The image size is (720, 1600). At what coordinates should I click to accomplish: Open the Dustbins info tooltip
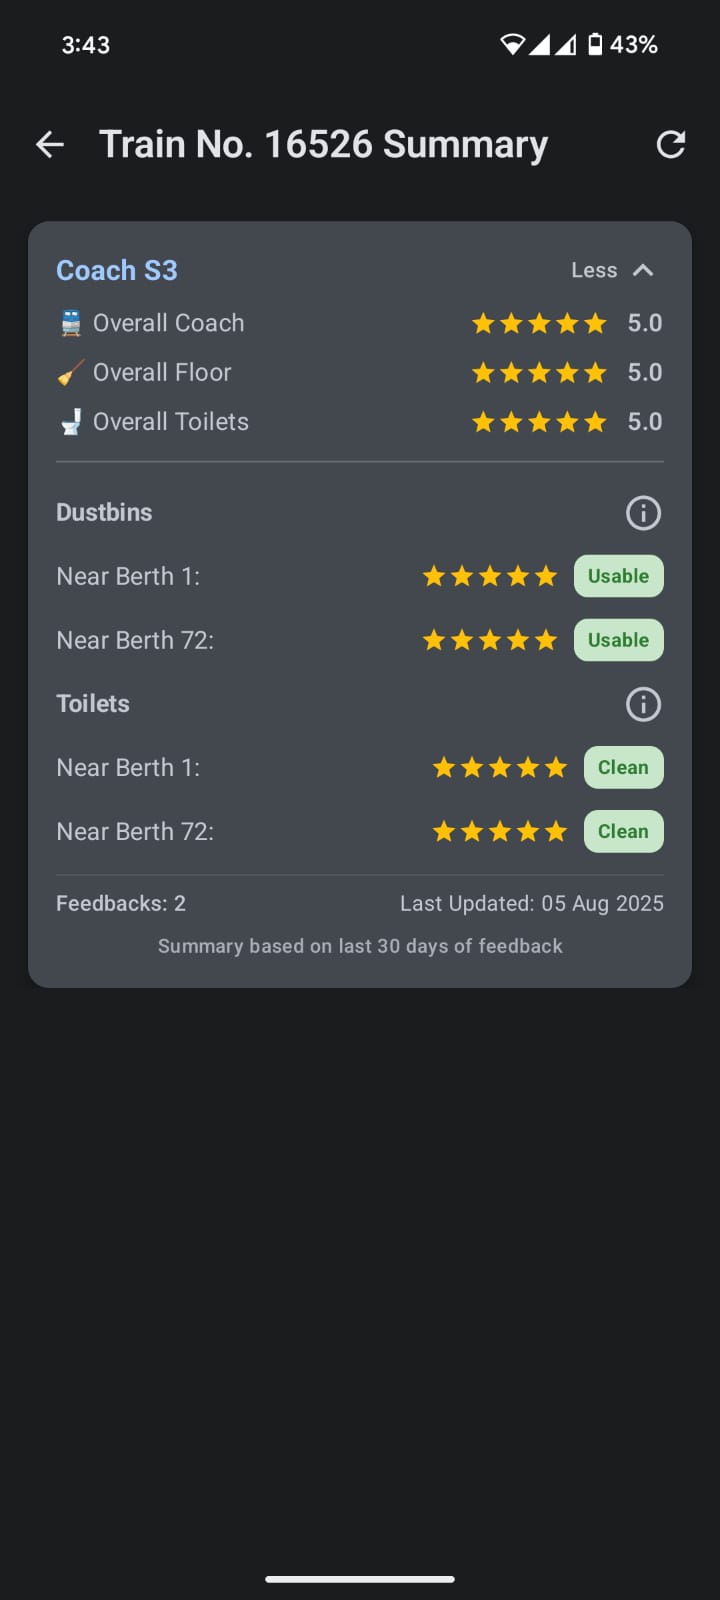(x=643, y=512)
